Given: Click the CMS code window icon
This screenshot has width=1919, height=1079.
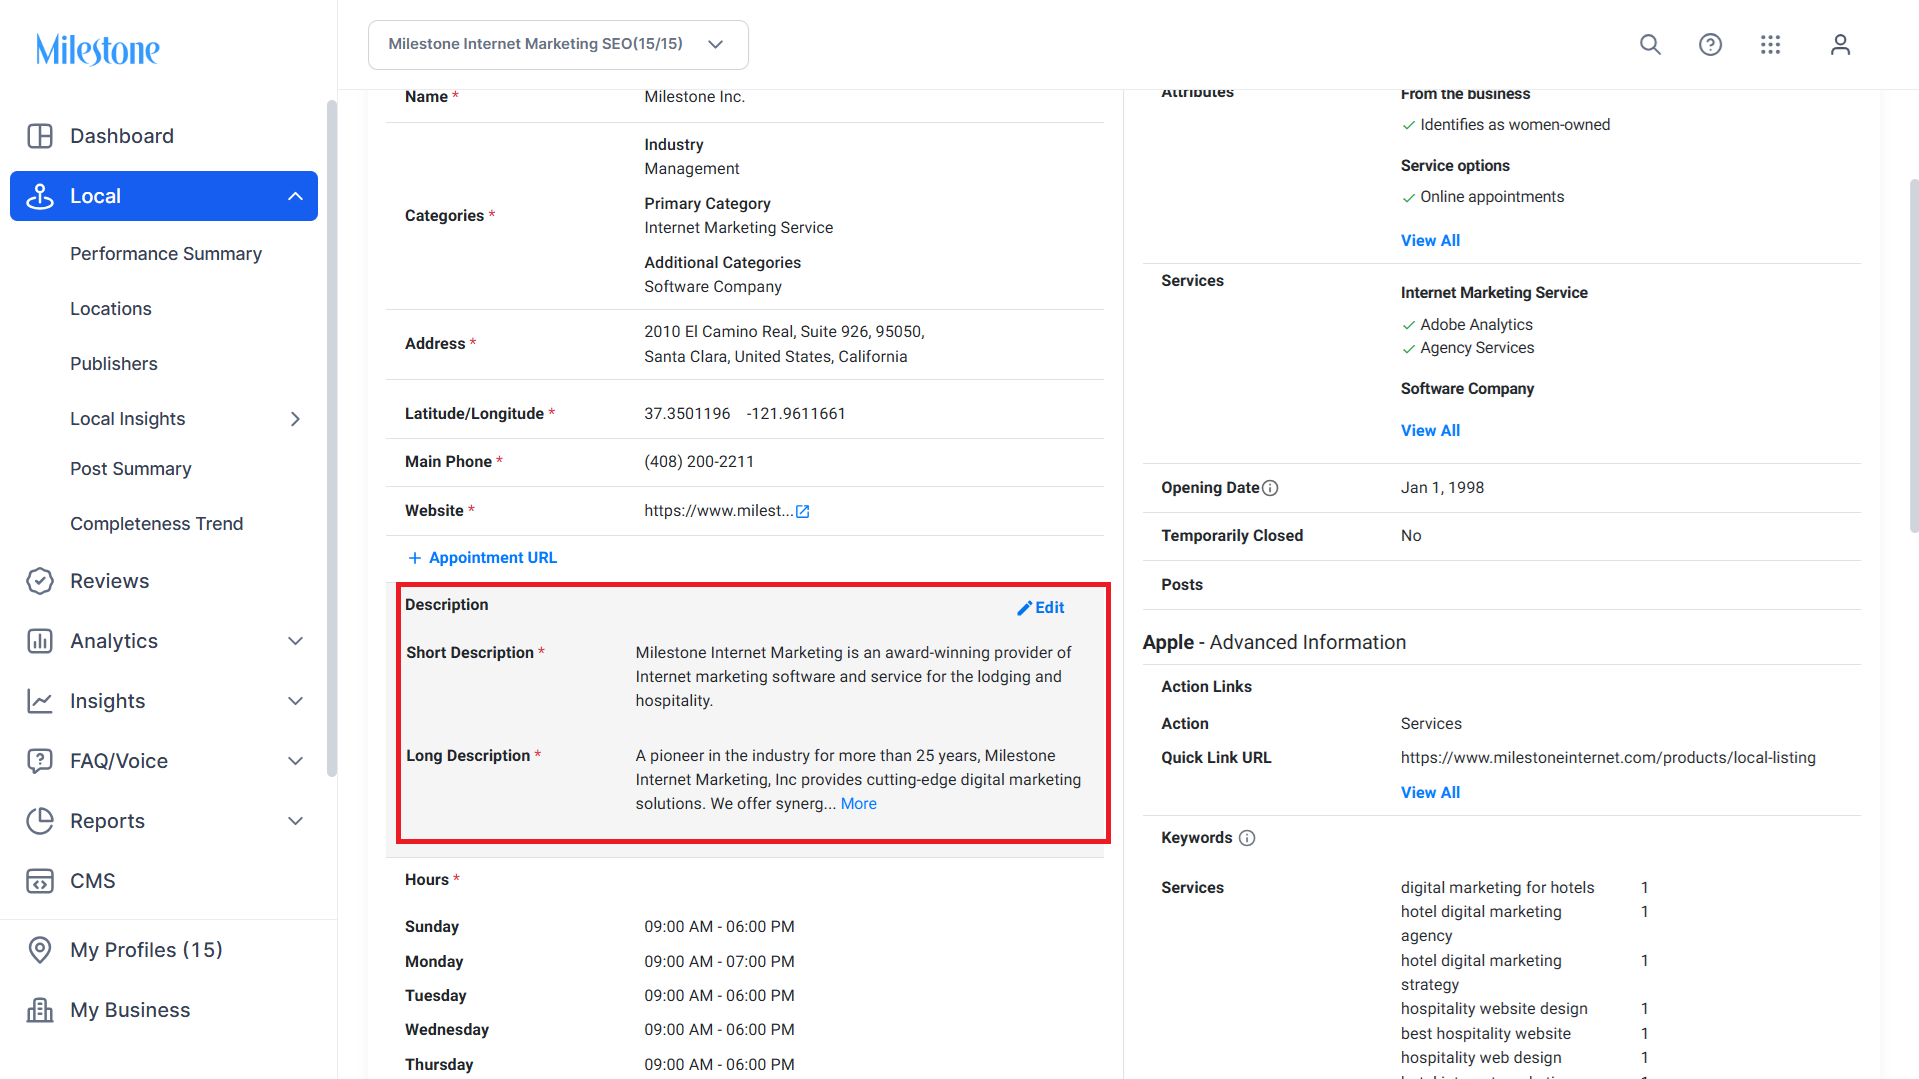Looking at the screenshot, I should tap(40, 881).
